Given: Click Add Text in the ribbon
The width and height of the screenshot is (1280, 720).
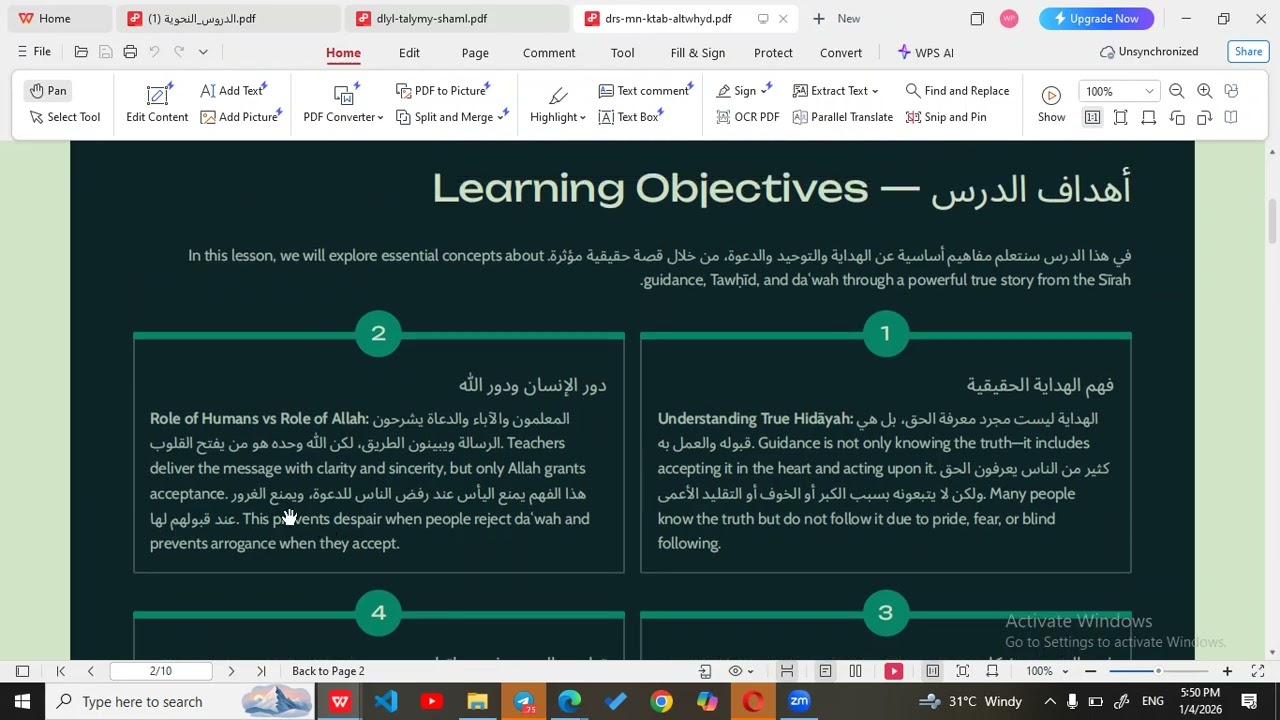Looking at the screenshot, I should click(231, 91).
